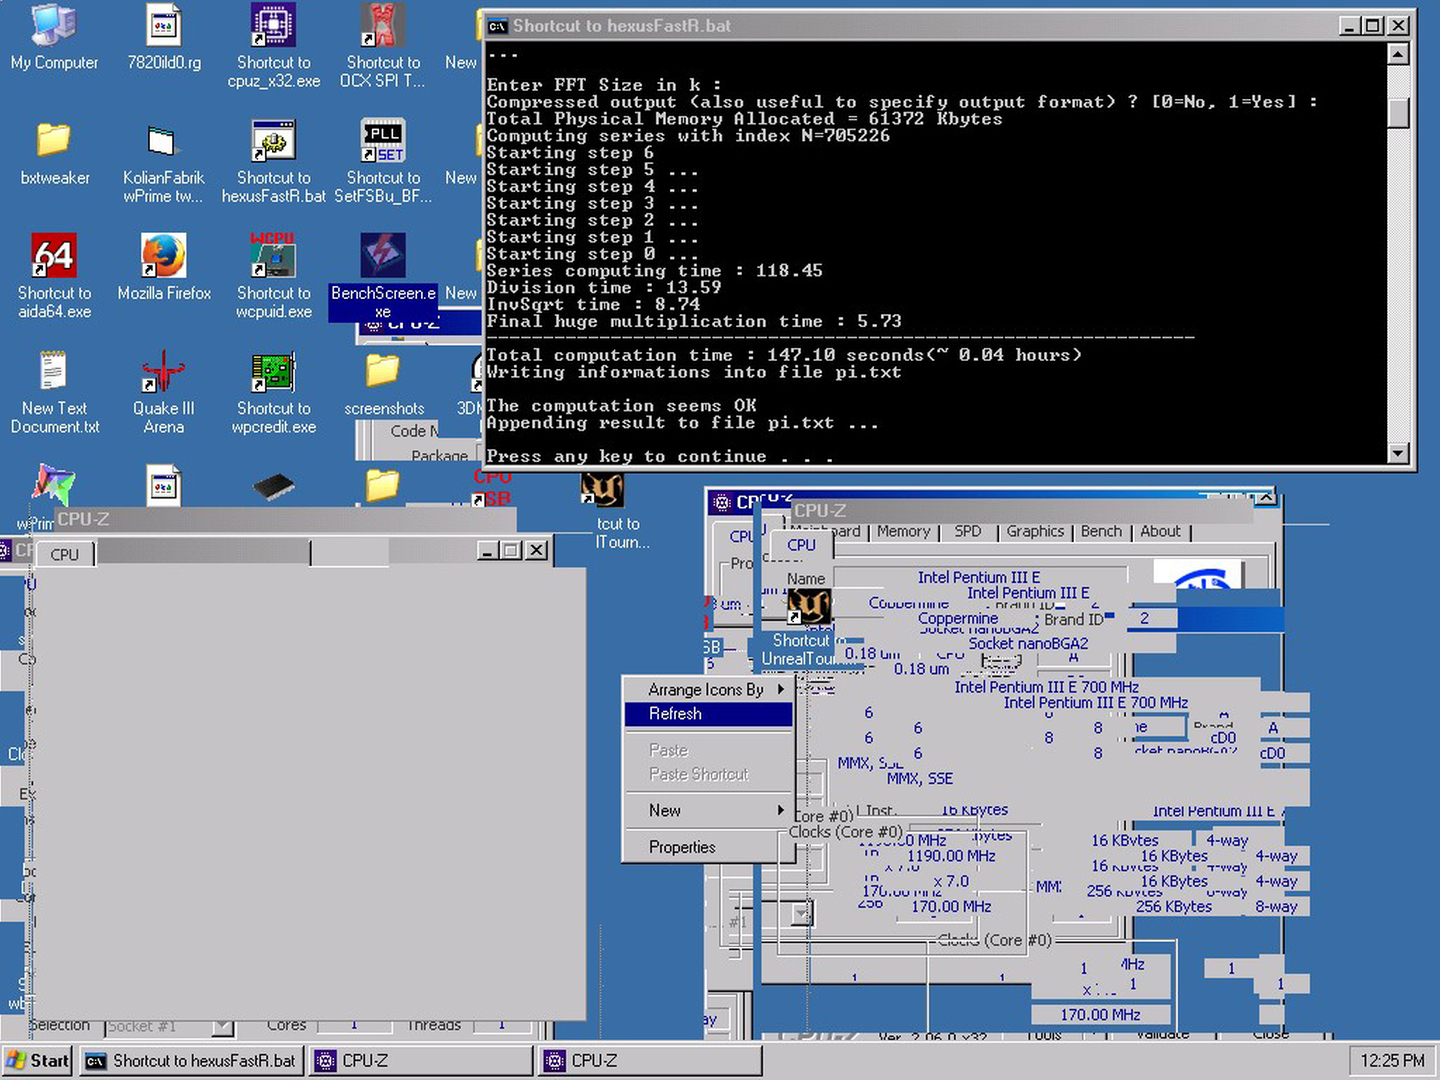
Task: Open Arrange Icons By submenu
Action: (708, 690)
